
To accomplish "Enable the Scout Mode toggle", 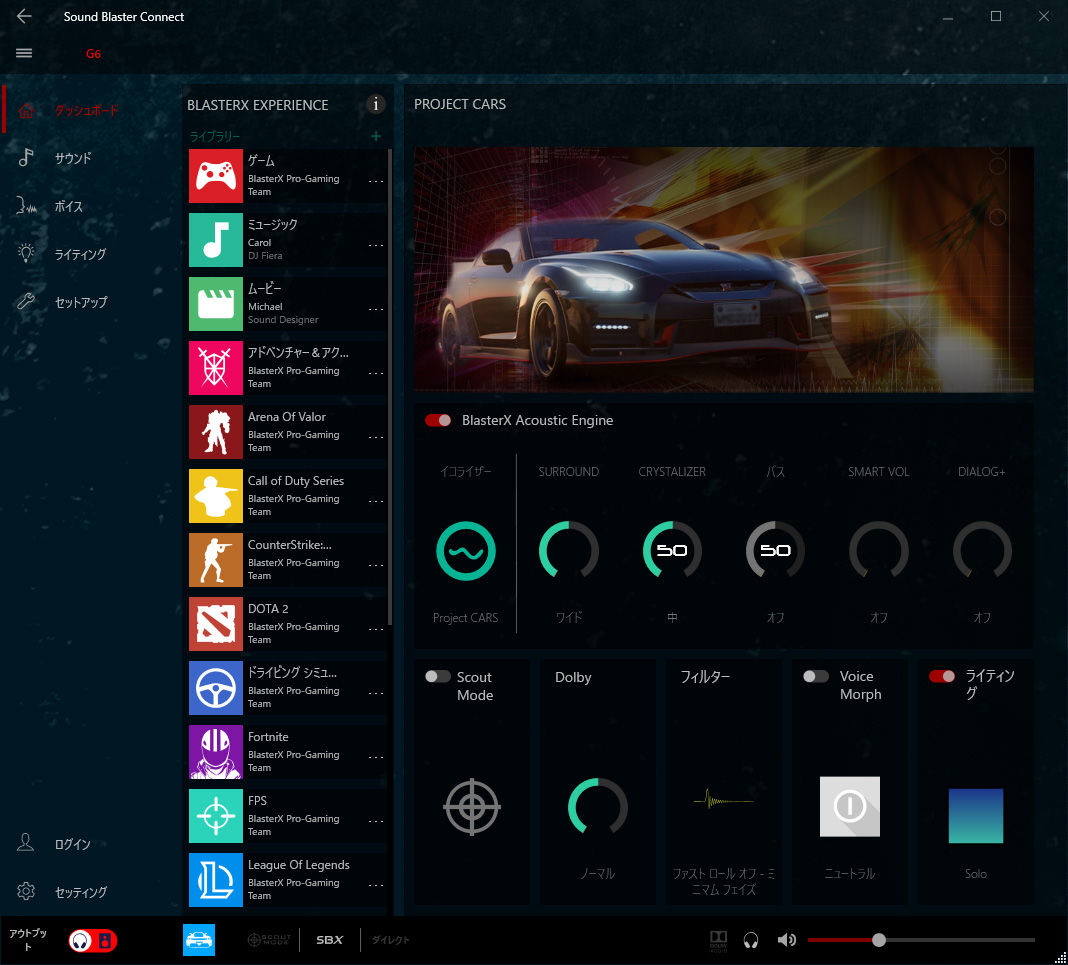I will coord(438,677).
